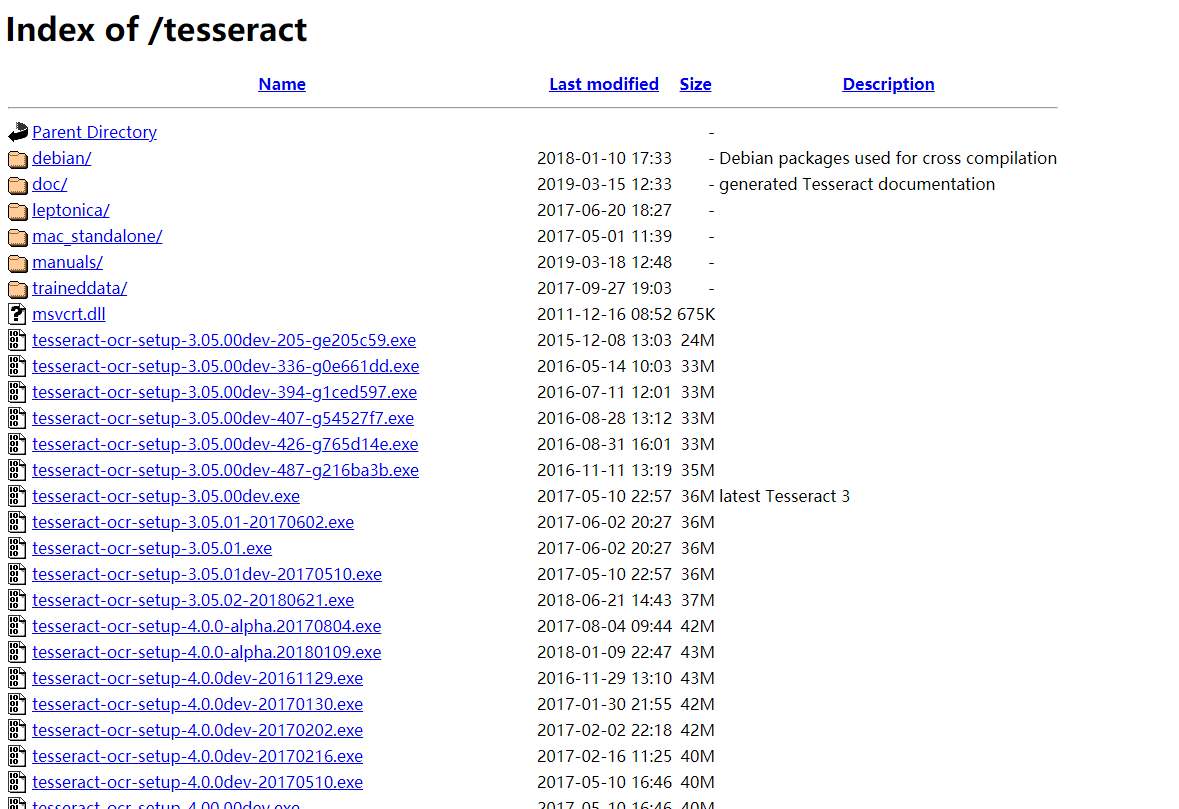Sort listing by the Description header
Screen dimensions: 1179x809
pyautogui.click(x=888, y=84)
